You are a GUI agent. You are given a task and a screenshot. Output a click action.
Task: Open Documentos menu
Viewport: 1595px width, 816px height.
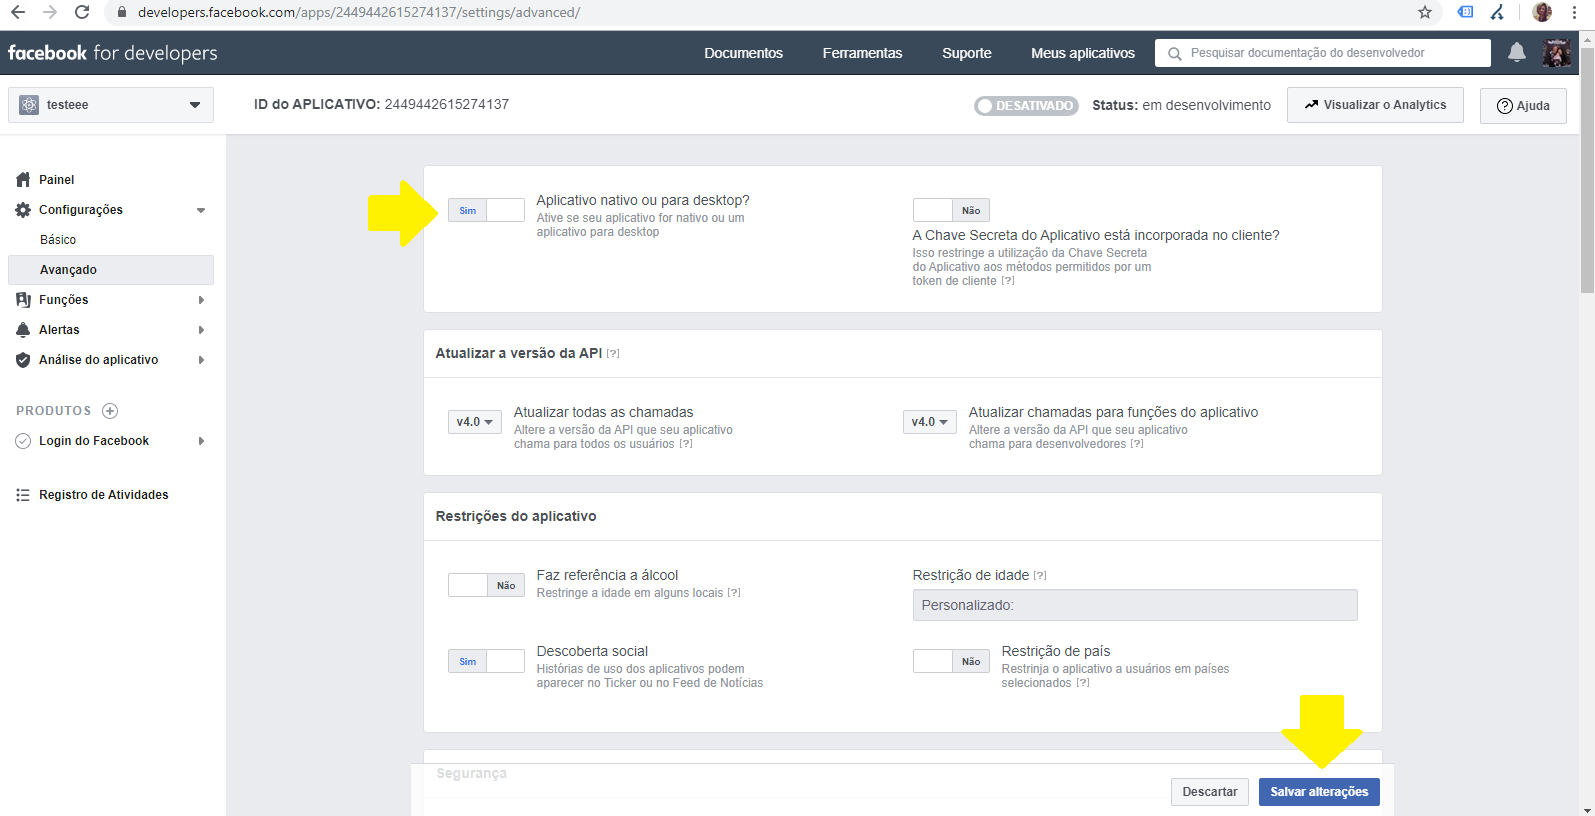pyautogui.click(x=743, y=53)
